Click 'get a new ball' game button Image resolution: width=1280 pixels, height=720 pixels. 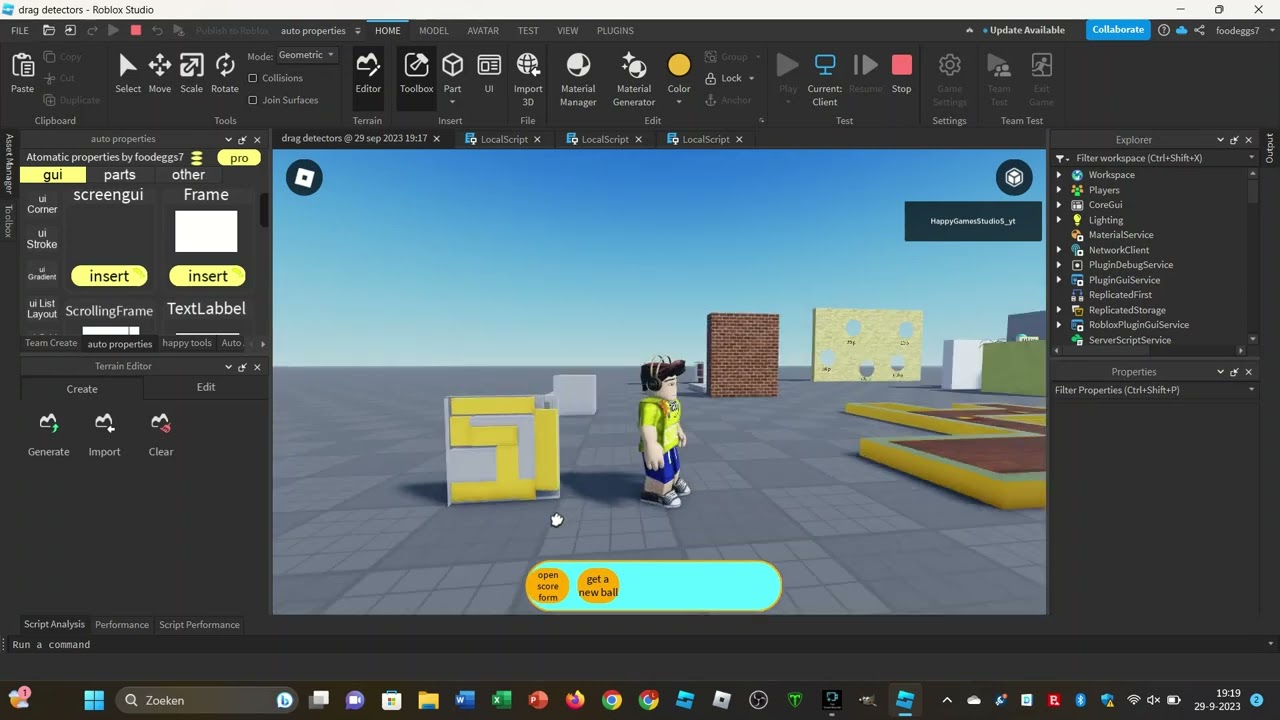point(598,586)
